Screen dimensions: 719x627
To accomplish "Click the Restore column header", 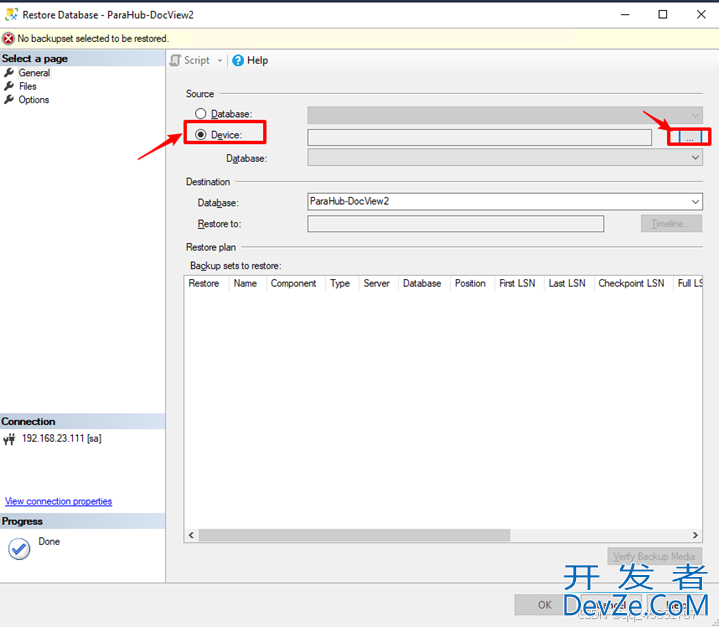I will click(x=204, y=283).
